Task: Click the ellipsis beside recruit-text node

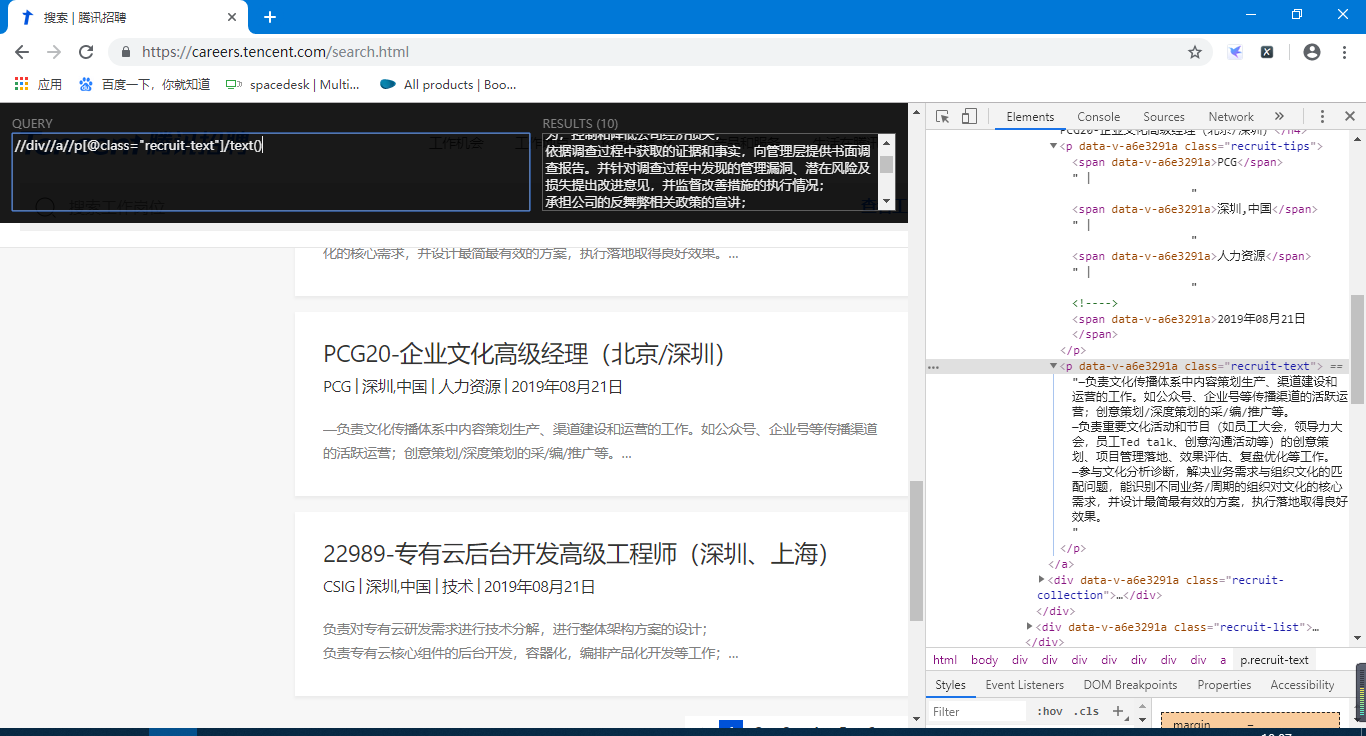Action: point(933,367)
